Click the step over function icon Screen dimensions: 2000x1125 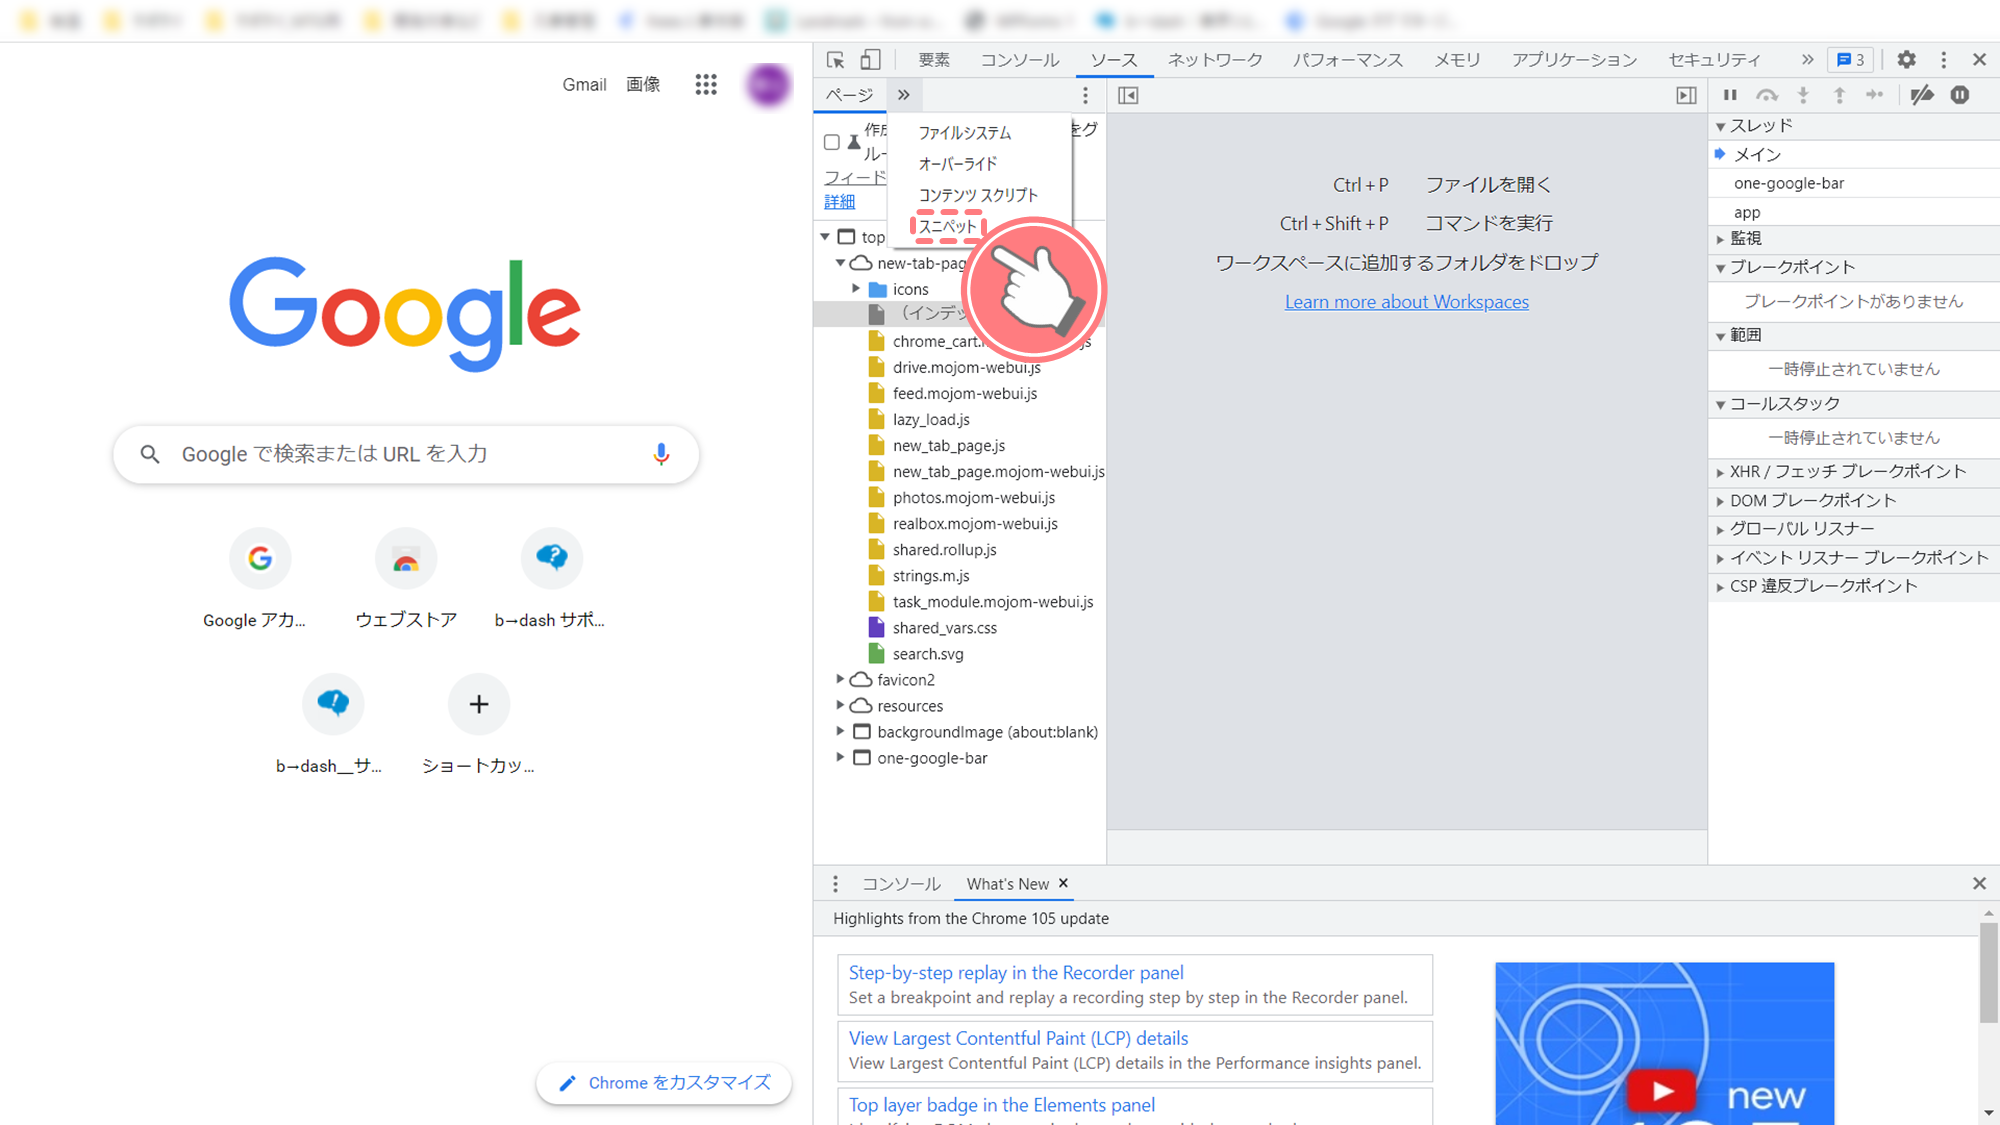(1767, 95)
